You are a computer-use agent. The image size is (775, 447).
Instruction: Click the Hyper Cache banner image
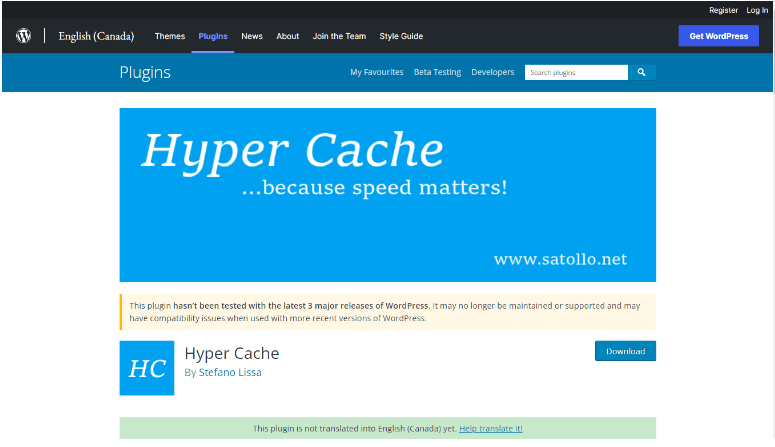[388, 195]
